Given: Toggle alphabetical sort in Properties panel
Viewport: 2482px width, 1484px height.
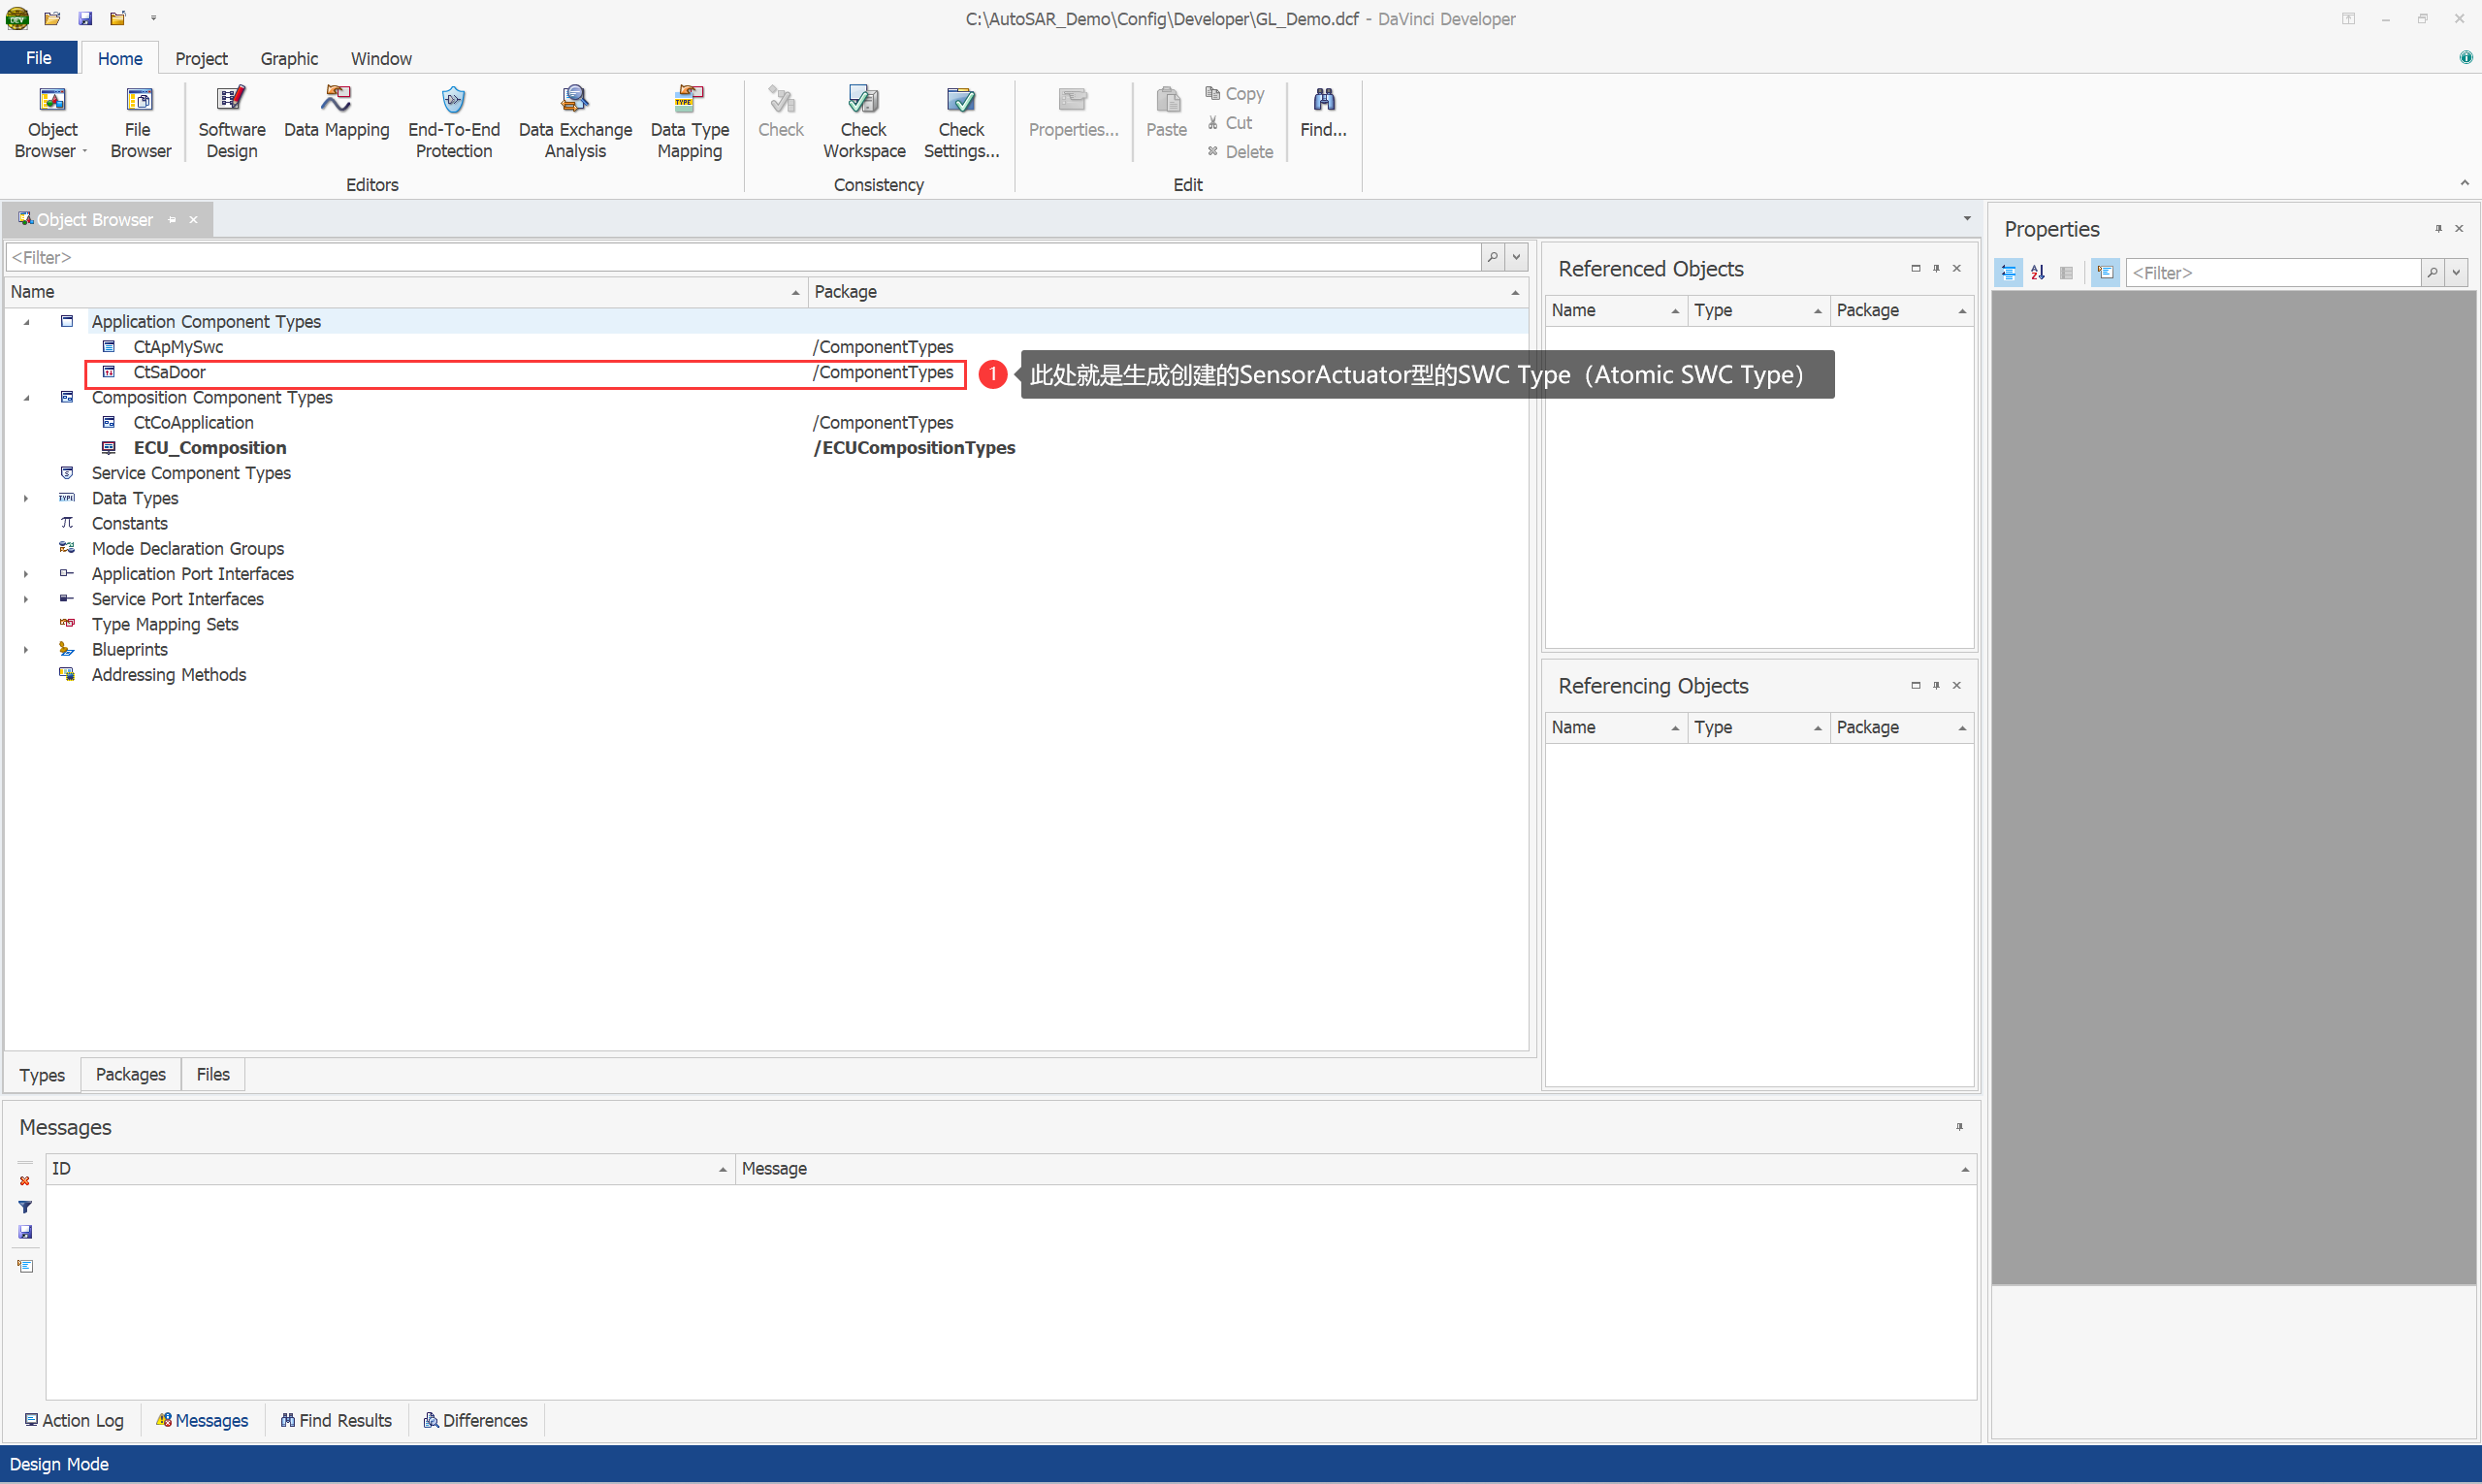Looking at the screenshot, I should tap(2037, 272).
